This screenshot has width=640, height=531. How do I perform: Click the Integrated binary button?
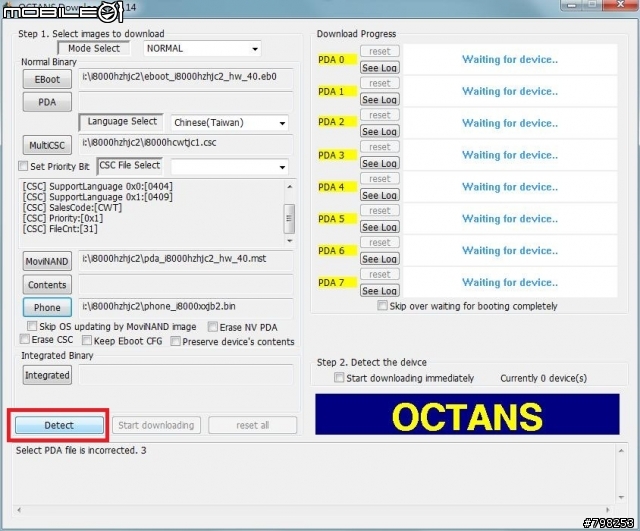tap(47, 375)
